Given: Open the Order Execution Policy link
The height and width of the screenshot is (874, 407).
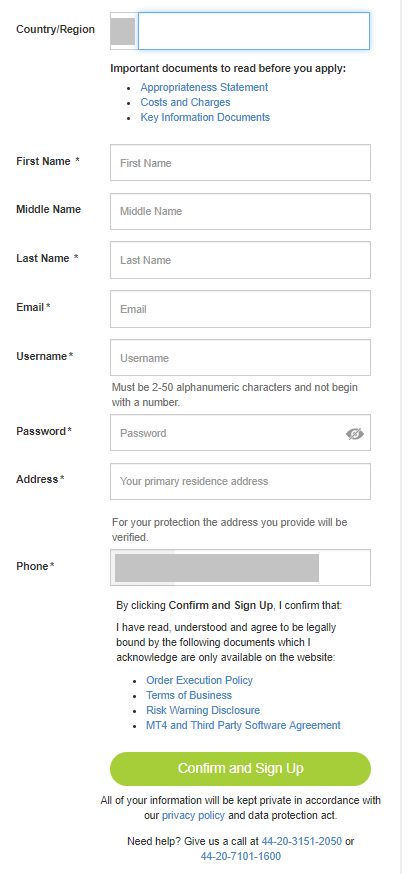Looking at the screenshot, I should click(200, 681).
